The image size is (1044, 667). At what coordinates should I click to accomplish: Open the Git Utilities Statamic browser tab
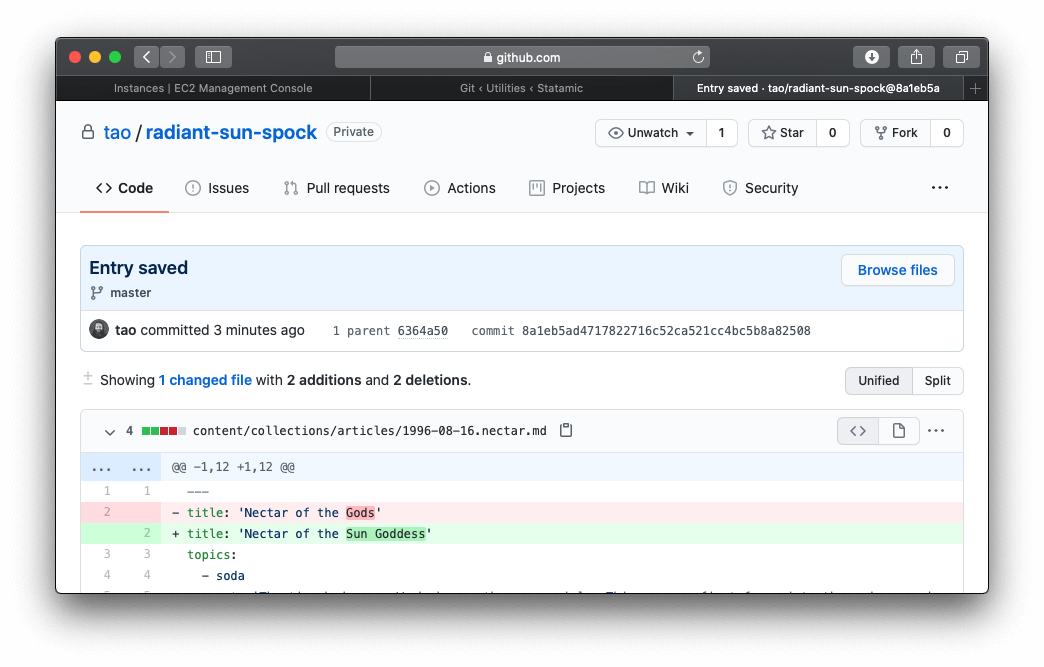522,88
